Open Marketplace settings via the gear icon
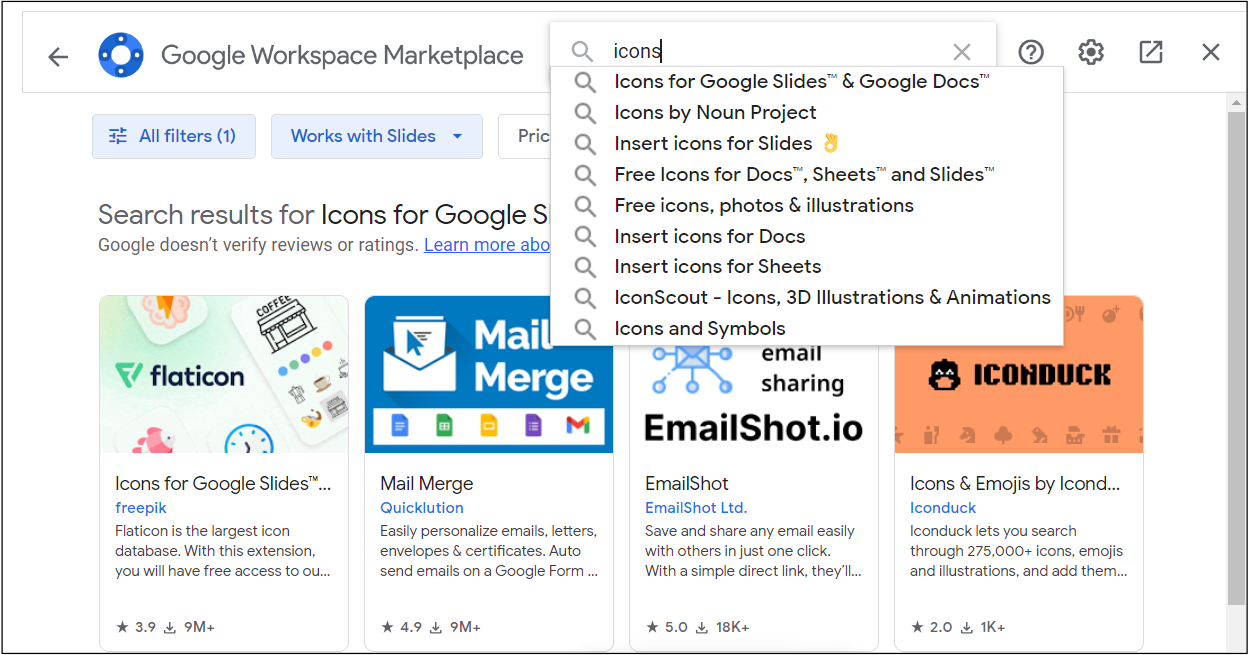1248x655 pixels. [x=1090, y=51]
